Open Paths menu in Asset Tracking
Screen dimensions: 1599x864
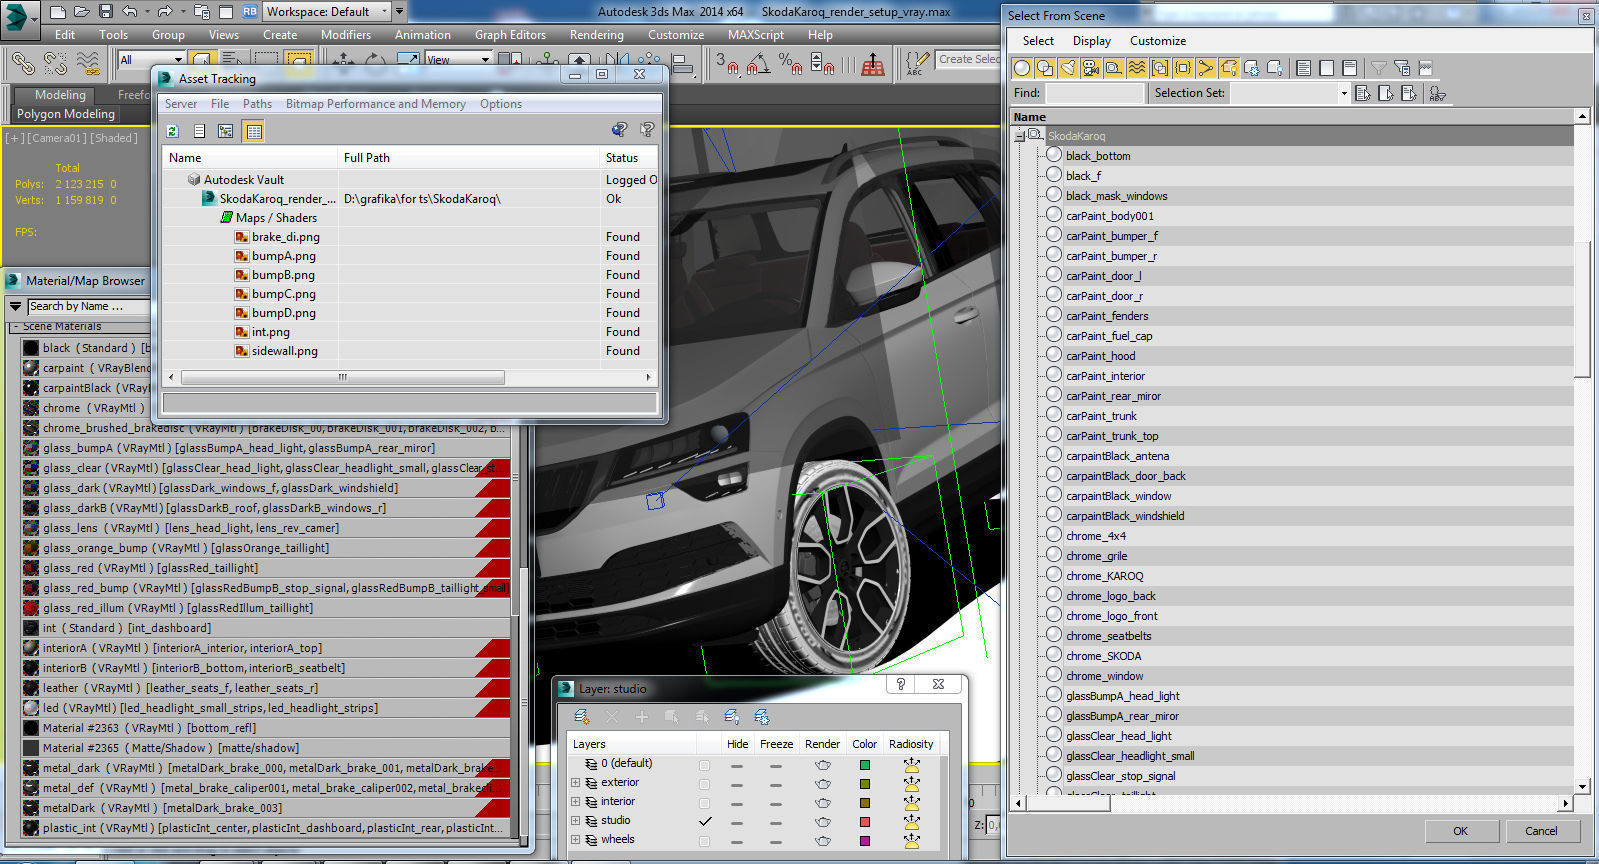(x=257, y=104)
